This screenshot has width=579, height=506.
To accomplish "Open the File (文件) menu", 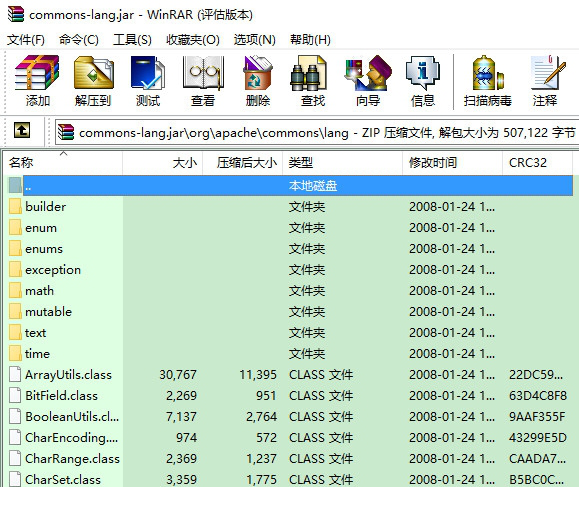I will point(26,40).
